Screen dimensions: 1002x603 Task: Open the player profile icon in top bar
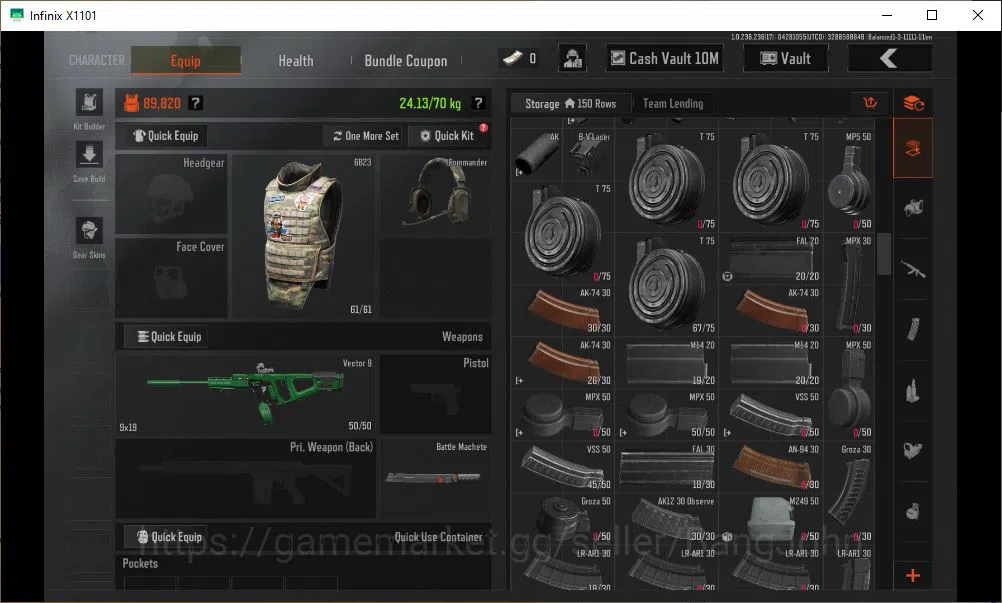(x=573, y=58)
